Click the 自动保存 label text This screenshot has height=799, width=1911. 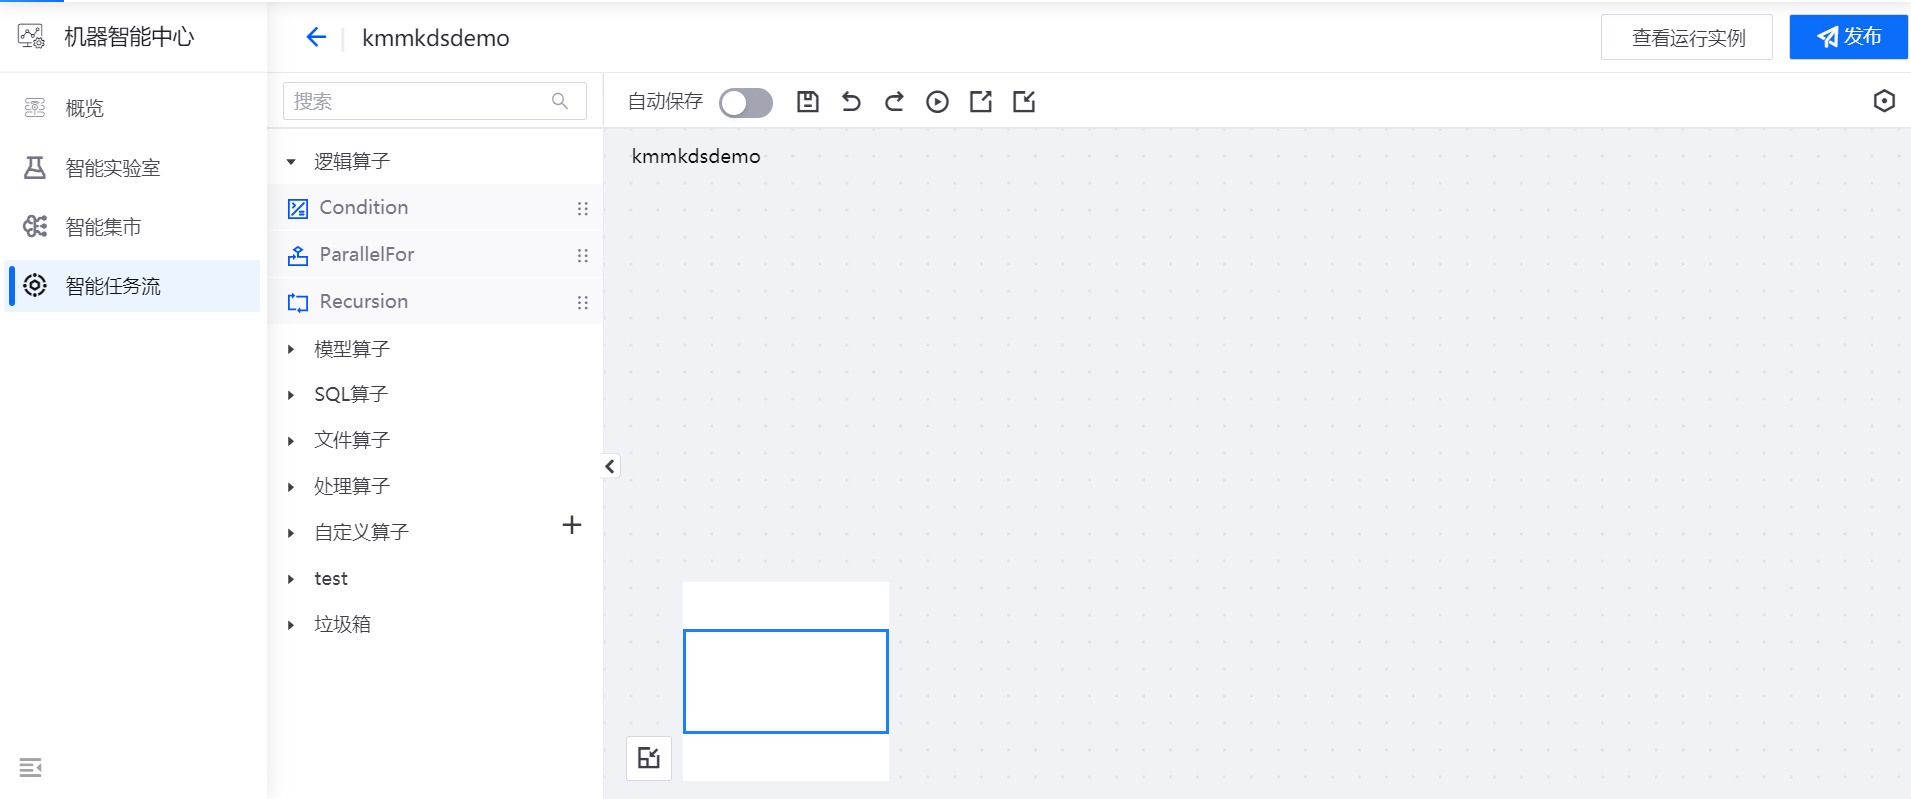[x=665, y=101]
